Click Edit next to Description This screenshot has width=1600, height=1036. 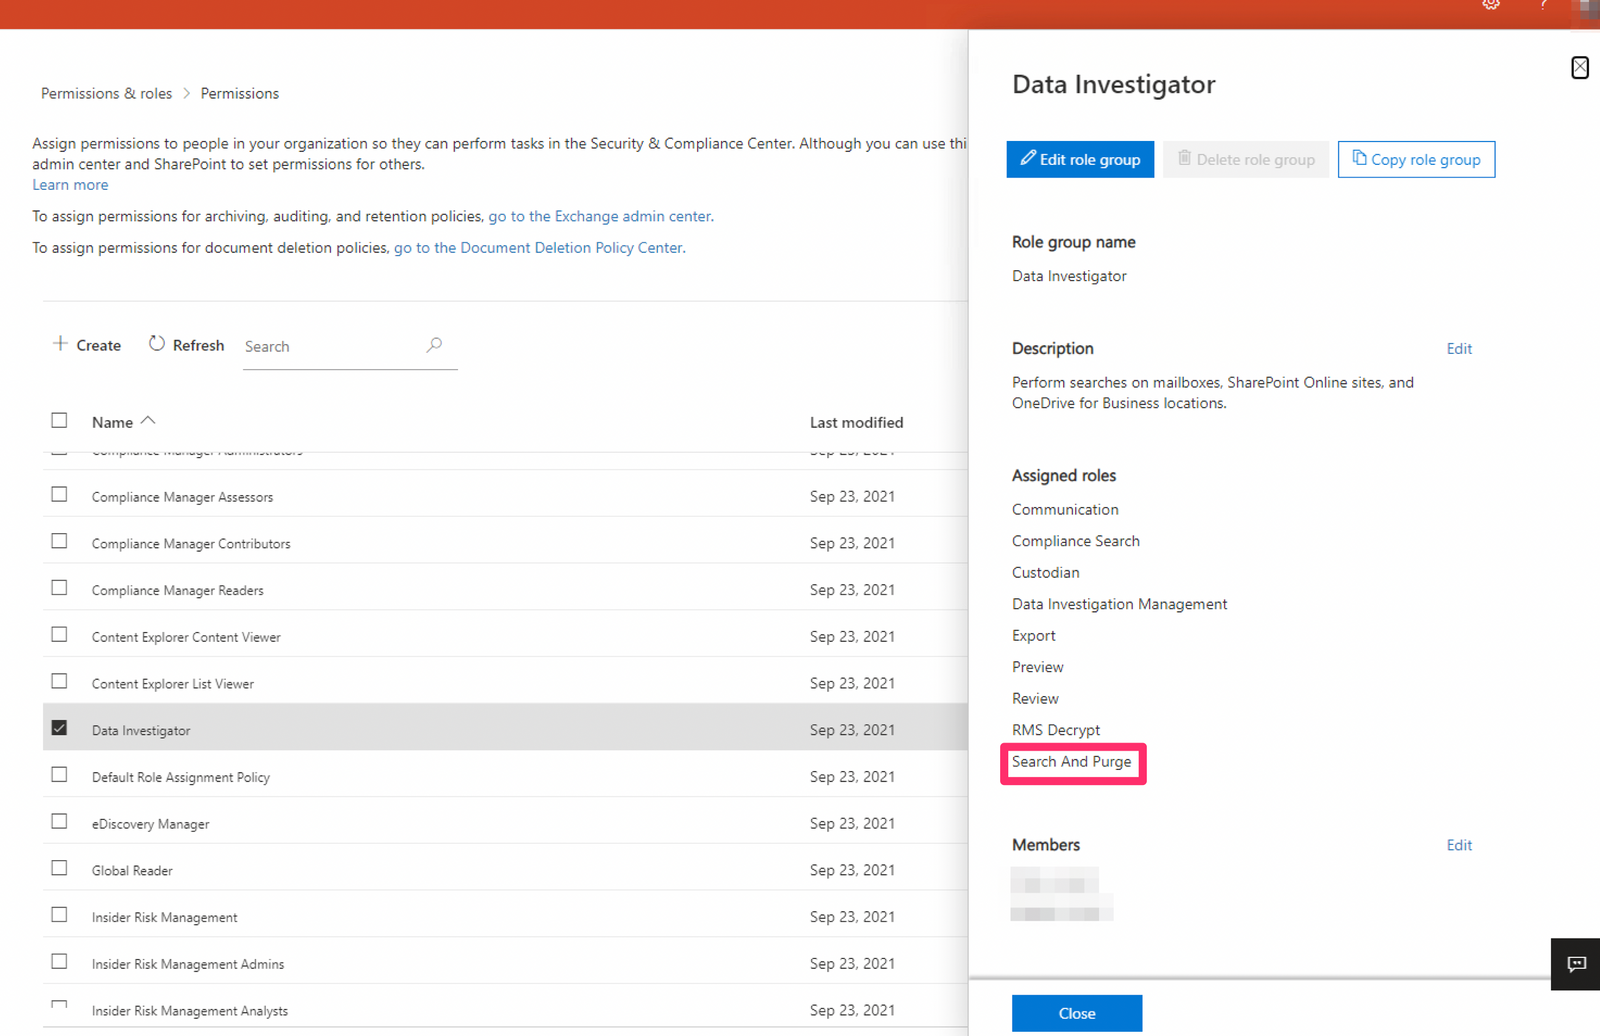pyautogui.click(x=1458, y=348)
